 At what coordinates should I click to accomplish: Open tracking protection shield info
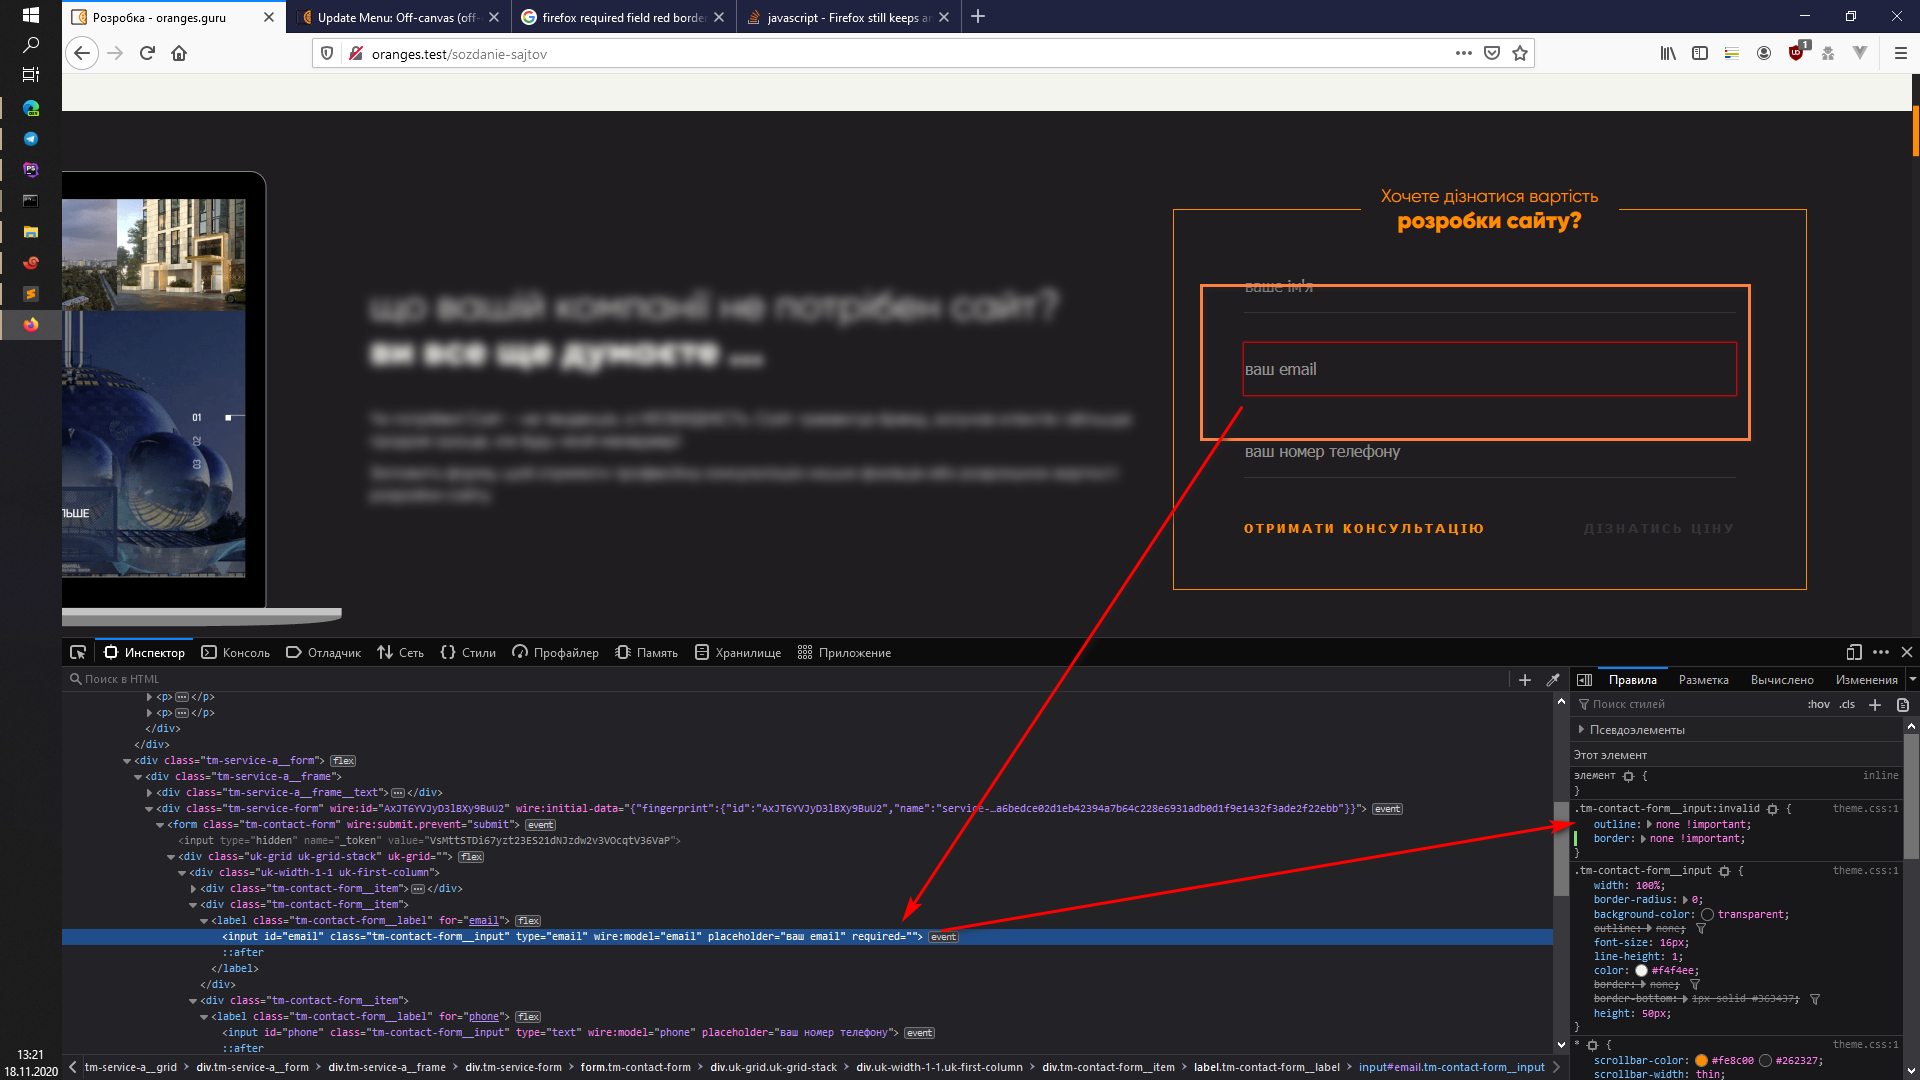pos(327,53)
